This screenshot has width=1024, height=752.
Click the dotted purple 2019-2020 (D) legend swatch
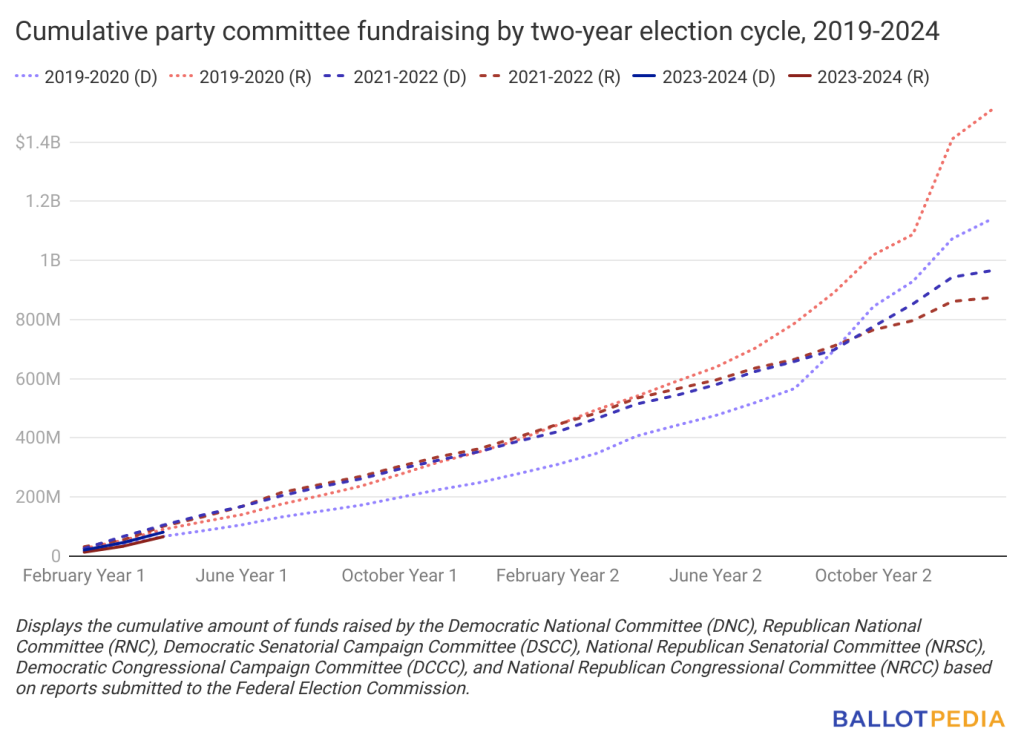[x=27, y=76]
